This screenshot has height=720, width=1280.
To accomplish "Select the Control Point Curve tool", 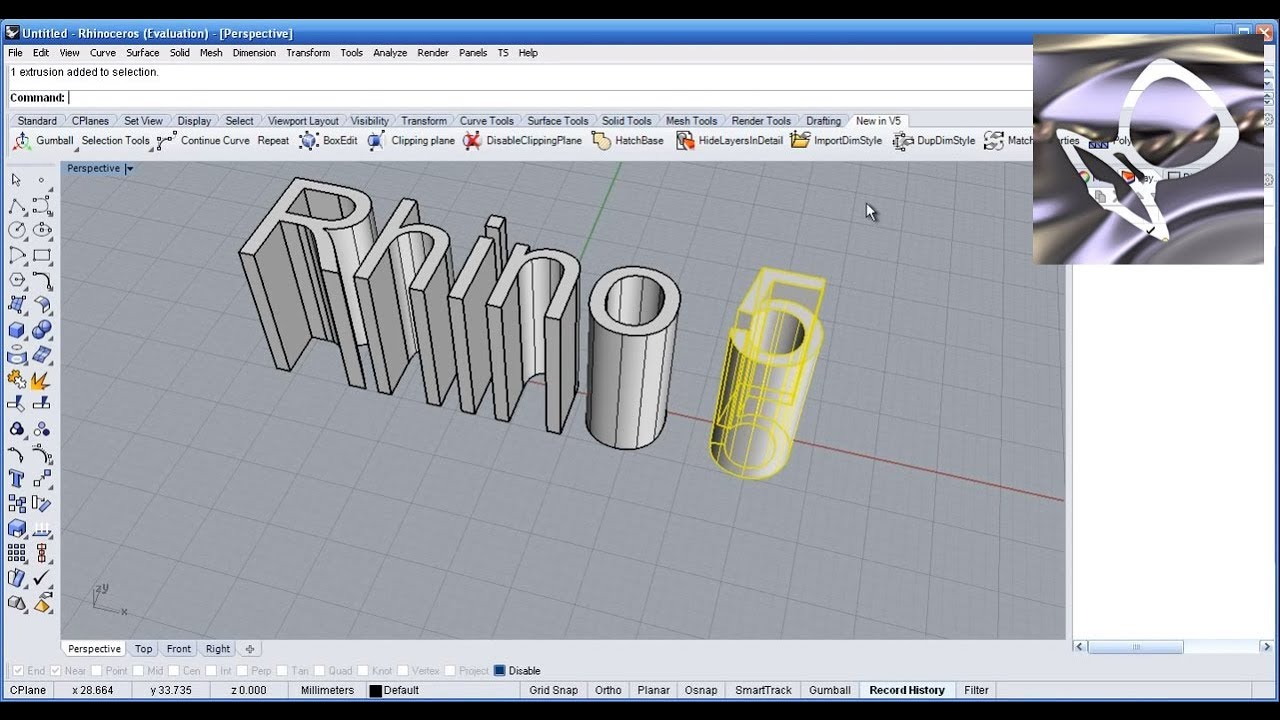I will (41, 205).
